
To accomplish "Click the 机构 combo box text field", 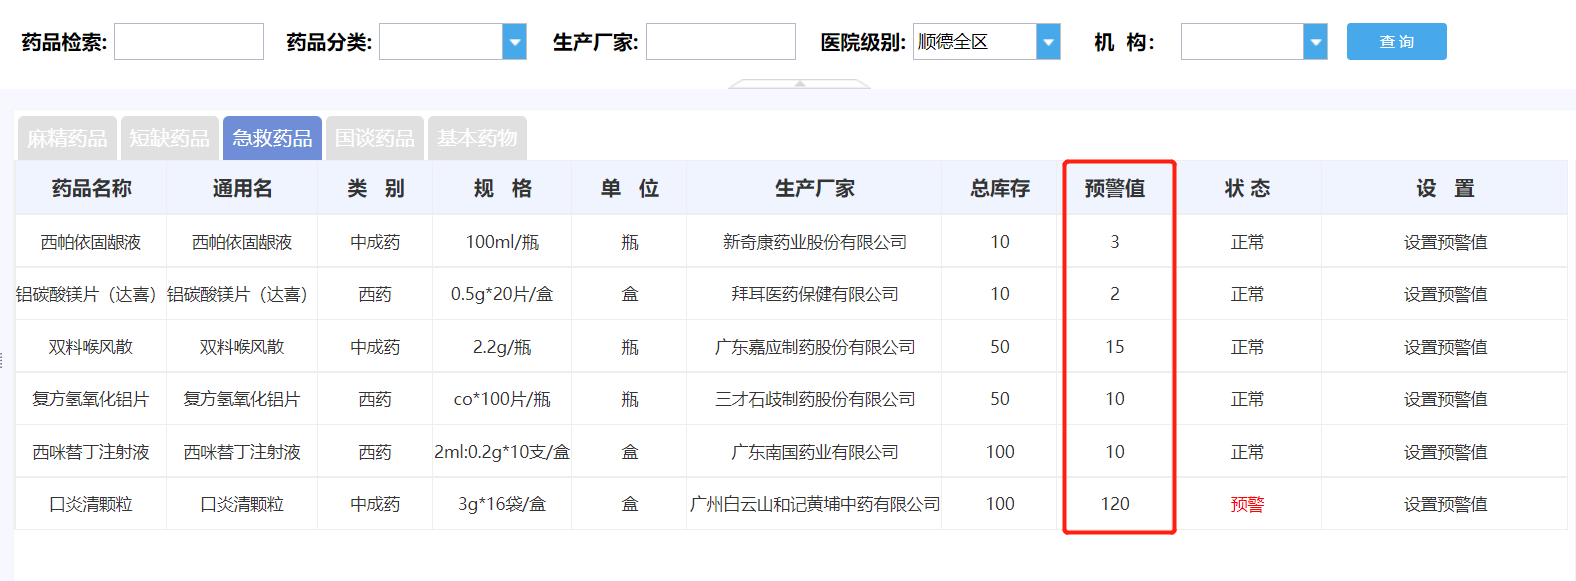I will coord(1243,42).
